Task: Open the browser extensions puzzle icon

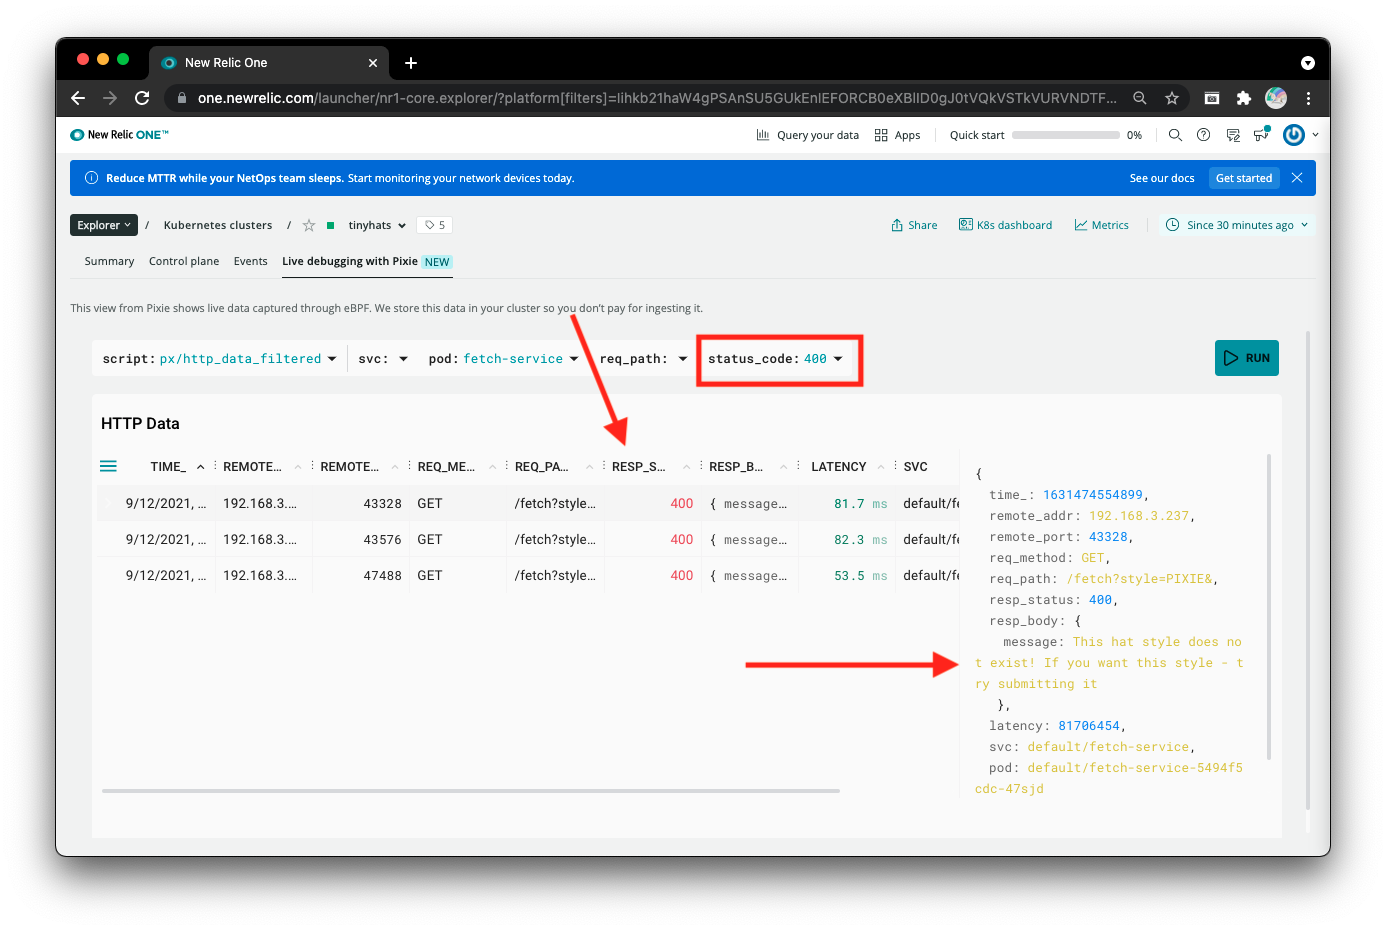Action: (x=1243, y=98)
